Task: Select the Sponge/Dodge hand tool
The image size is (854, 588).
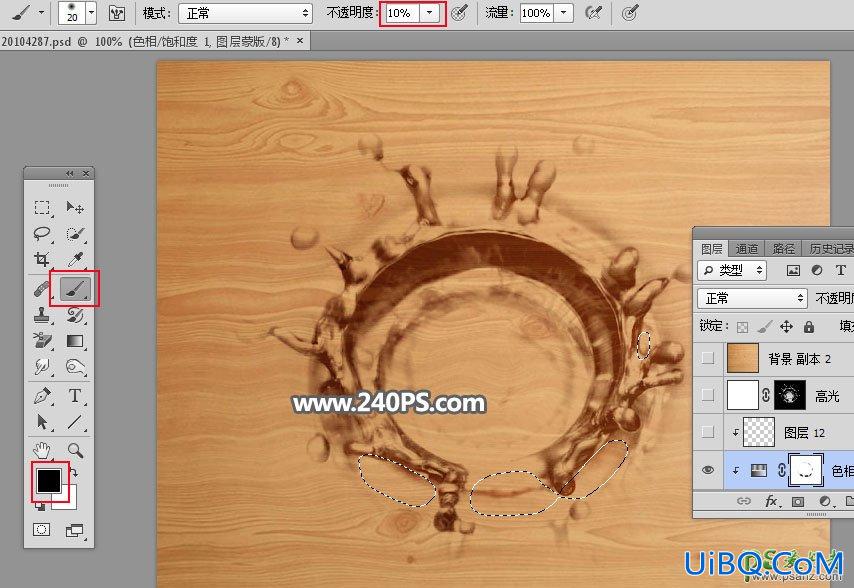Action: (x=75, y=366)
